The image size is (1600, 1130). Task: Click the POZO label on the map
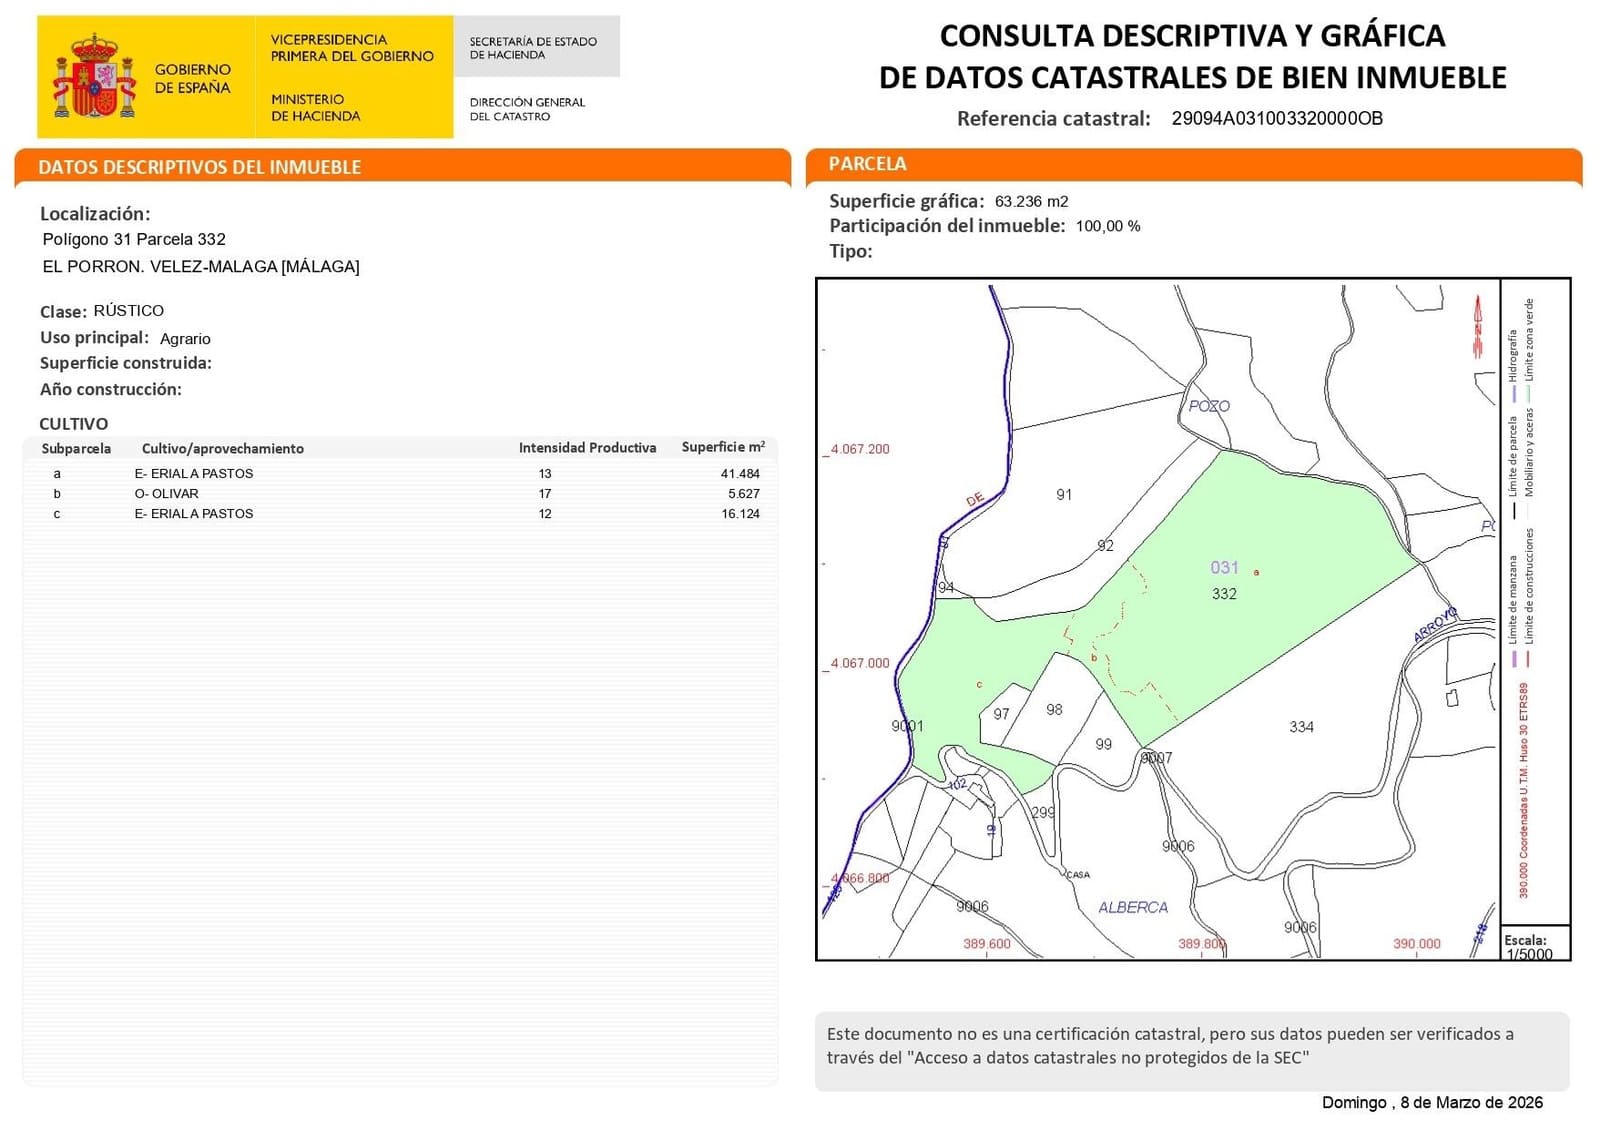pos(1211,406)
